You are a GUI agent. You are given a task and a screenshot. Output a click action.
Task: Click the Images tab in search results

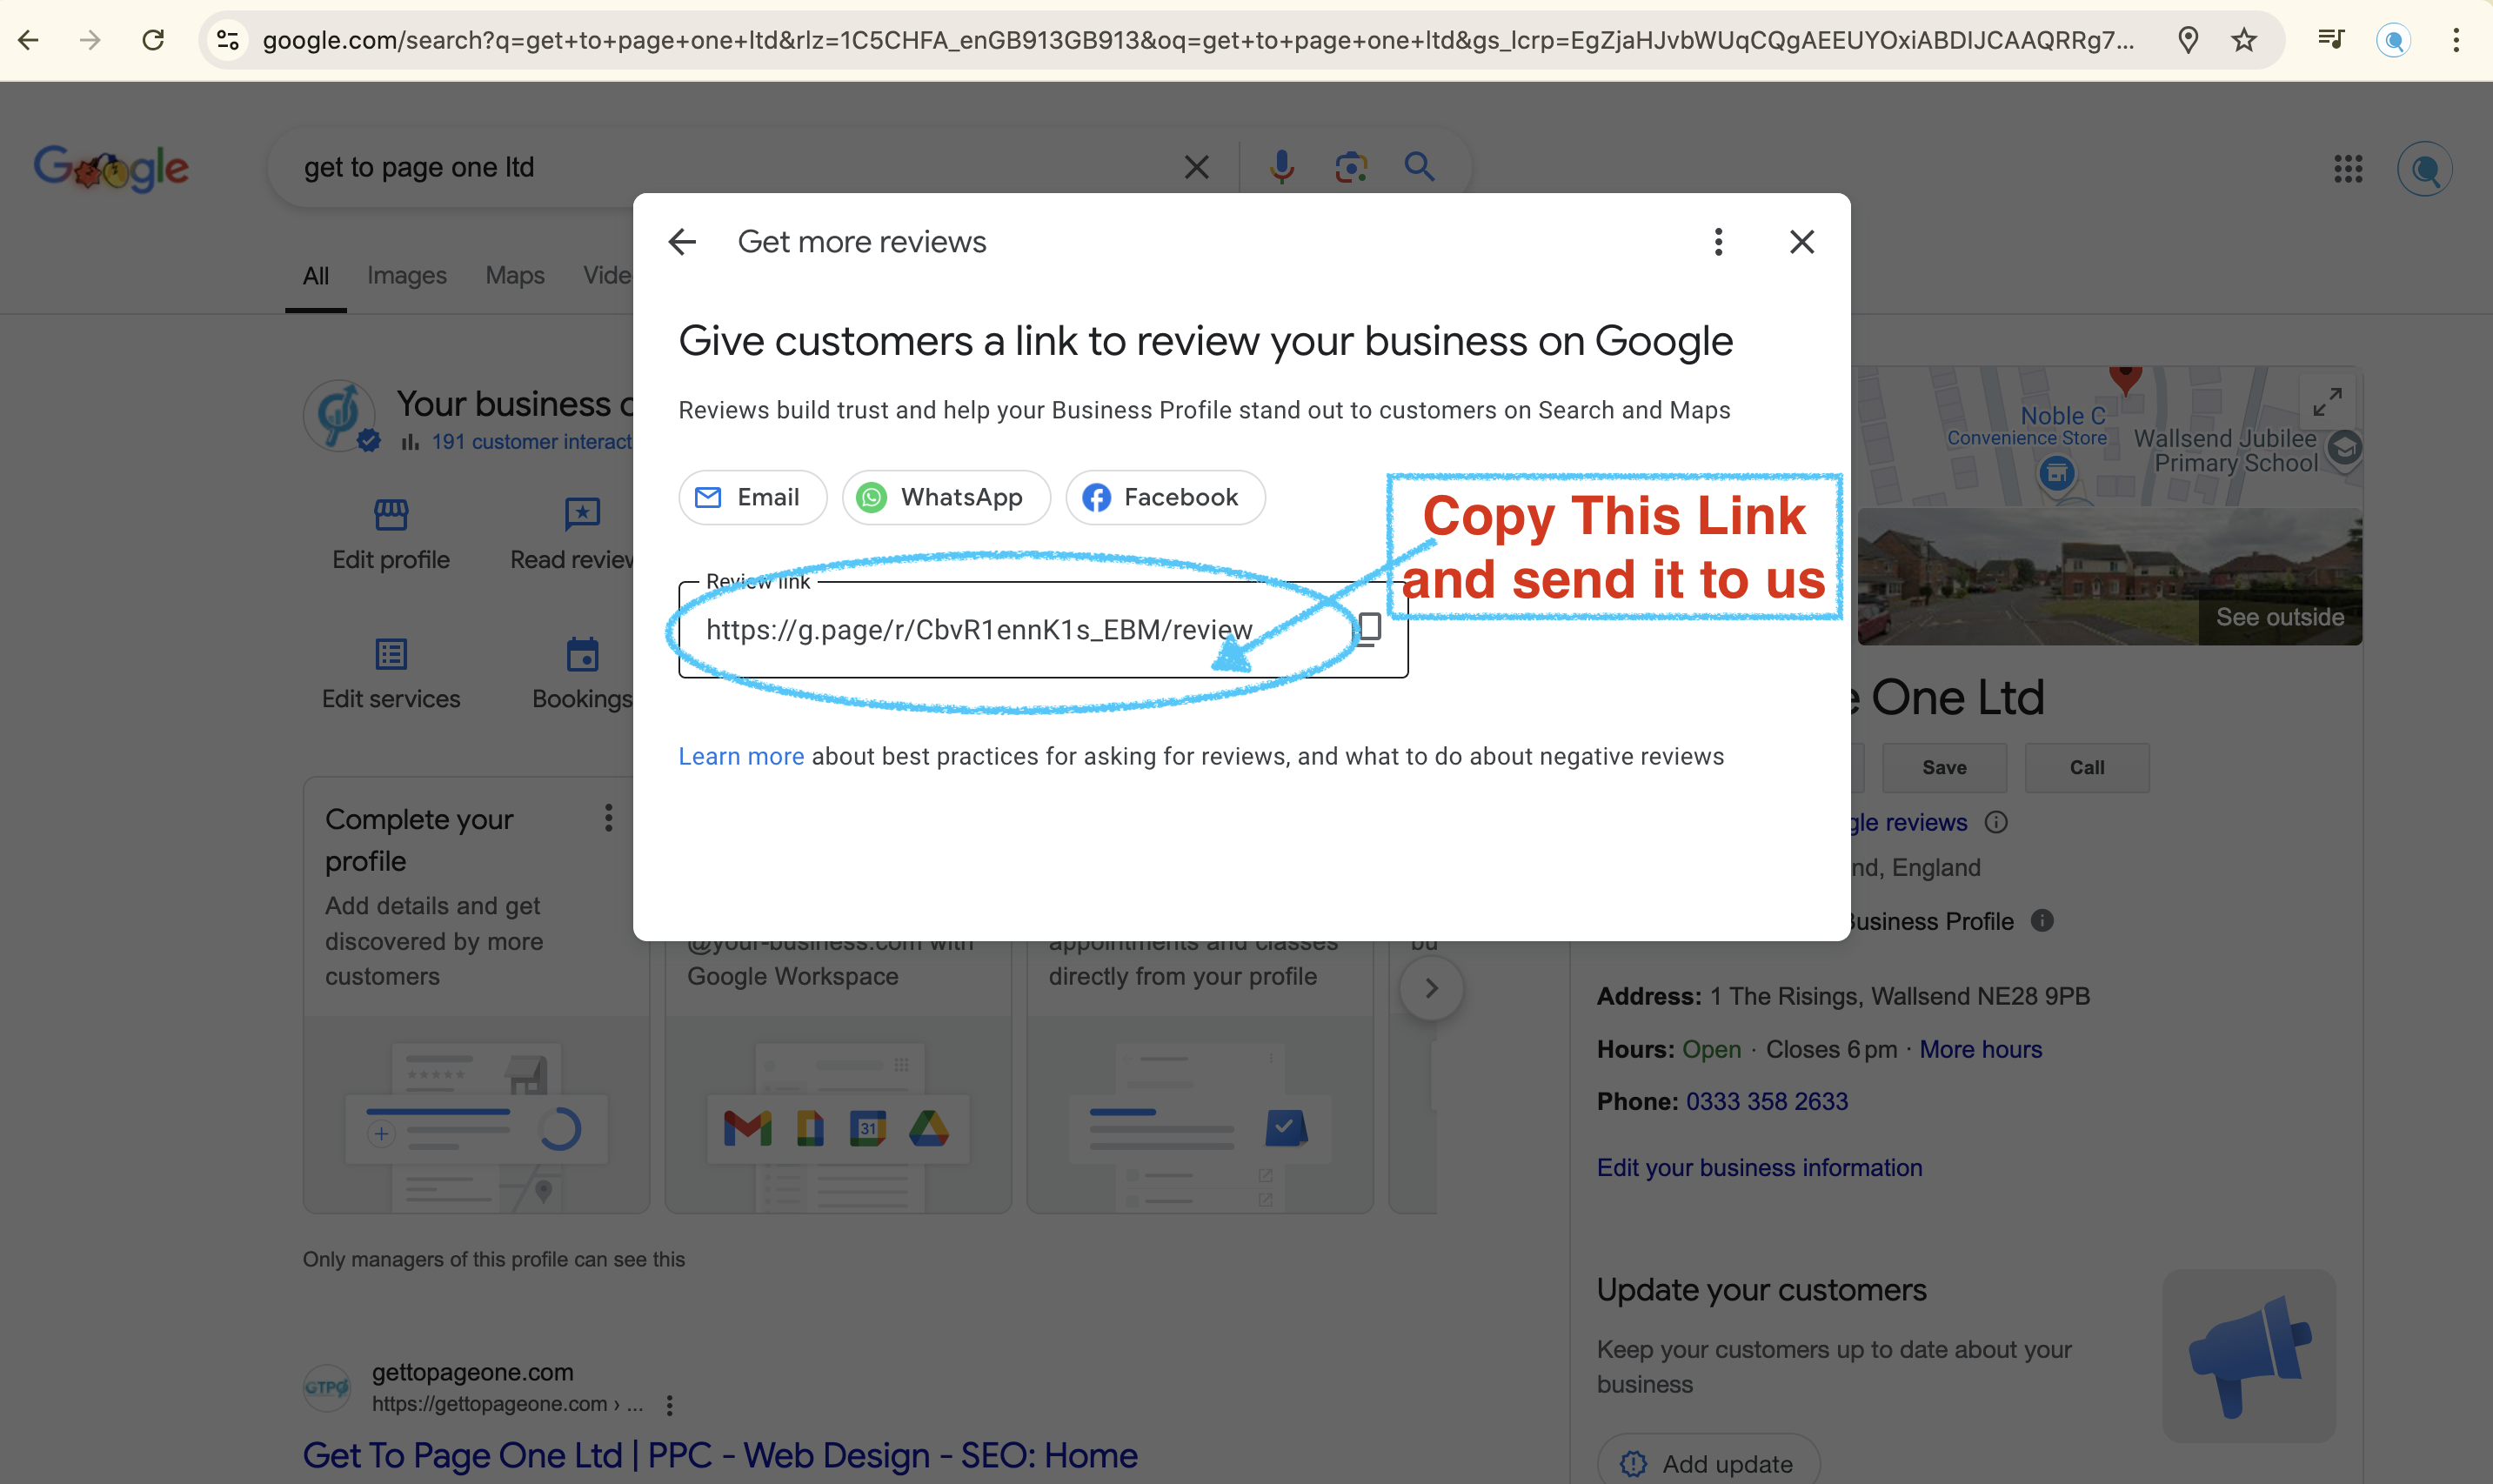coord(406,276)
